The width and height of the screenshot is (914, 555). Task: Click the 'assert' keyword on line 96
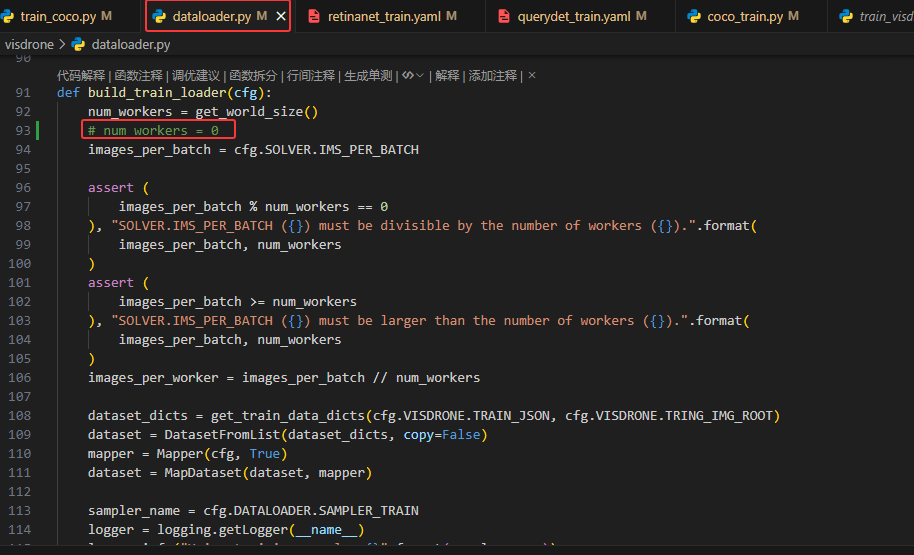pos(111,188)
